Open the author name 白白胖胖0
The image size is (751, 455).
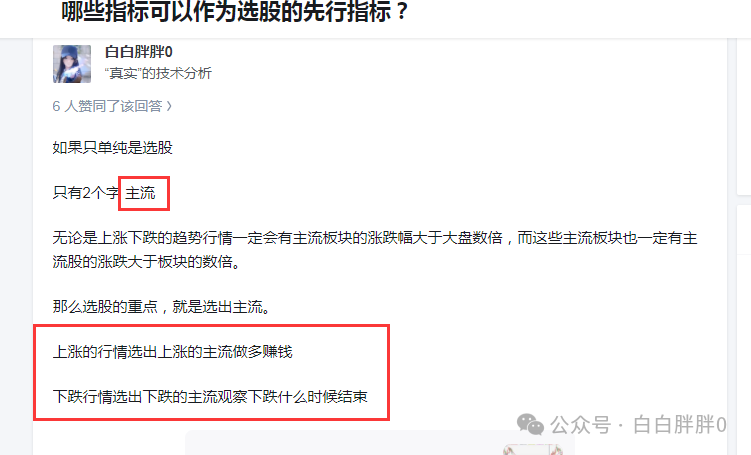tap(138, 52)
